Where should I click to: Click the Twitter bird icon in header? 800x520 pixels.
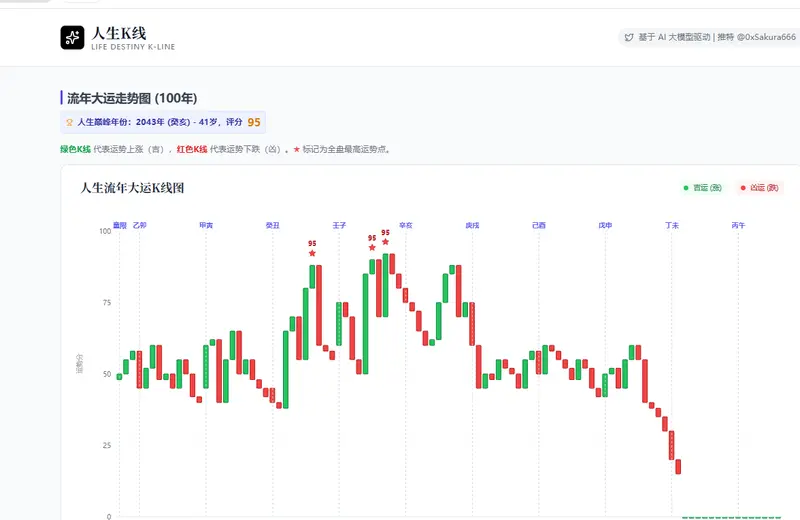tap(629, 37)
